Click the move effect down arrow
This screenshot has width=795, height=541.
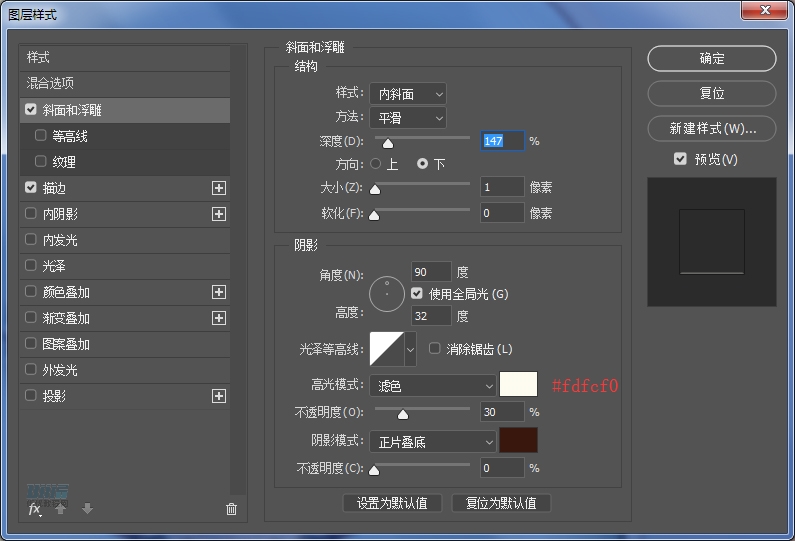coord(87,509)
